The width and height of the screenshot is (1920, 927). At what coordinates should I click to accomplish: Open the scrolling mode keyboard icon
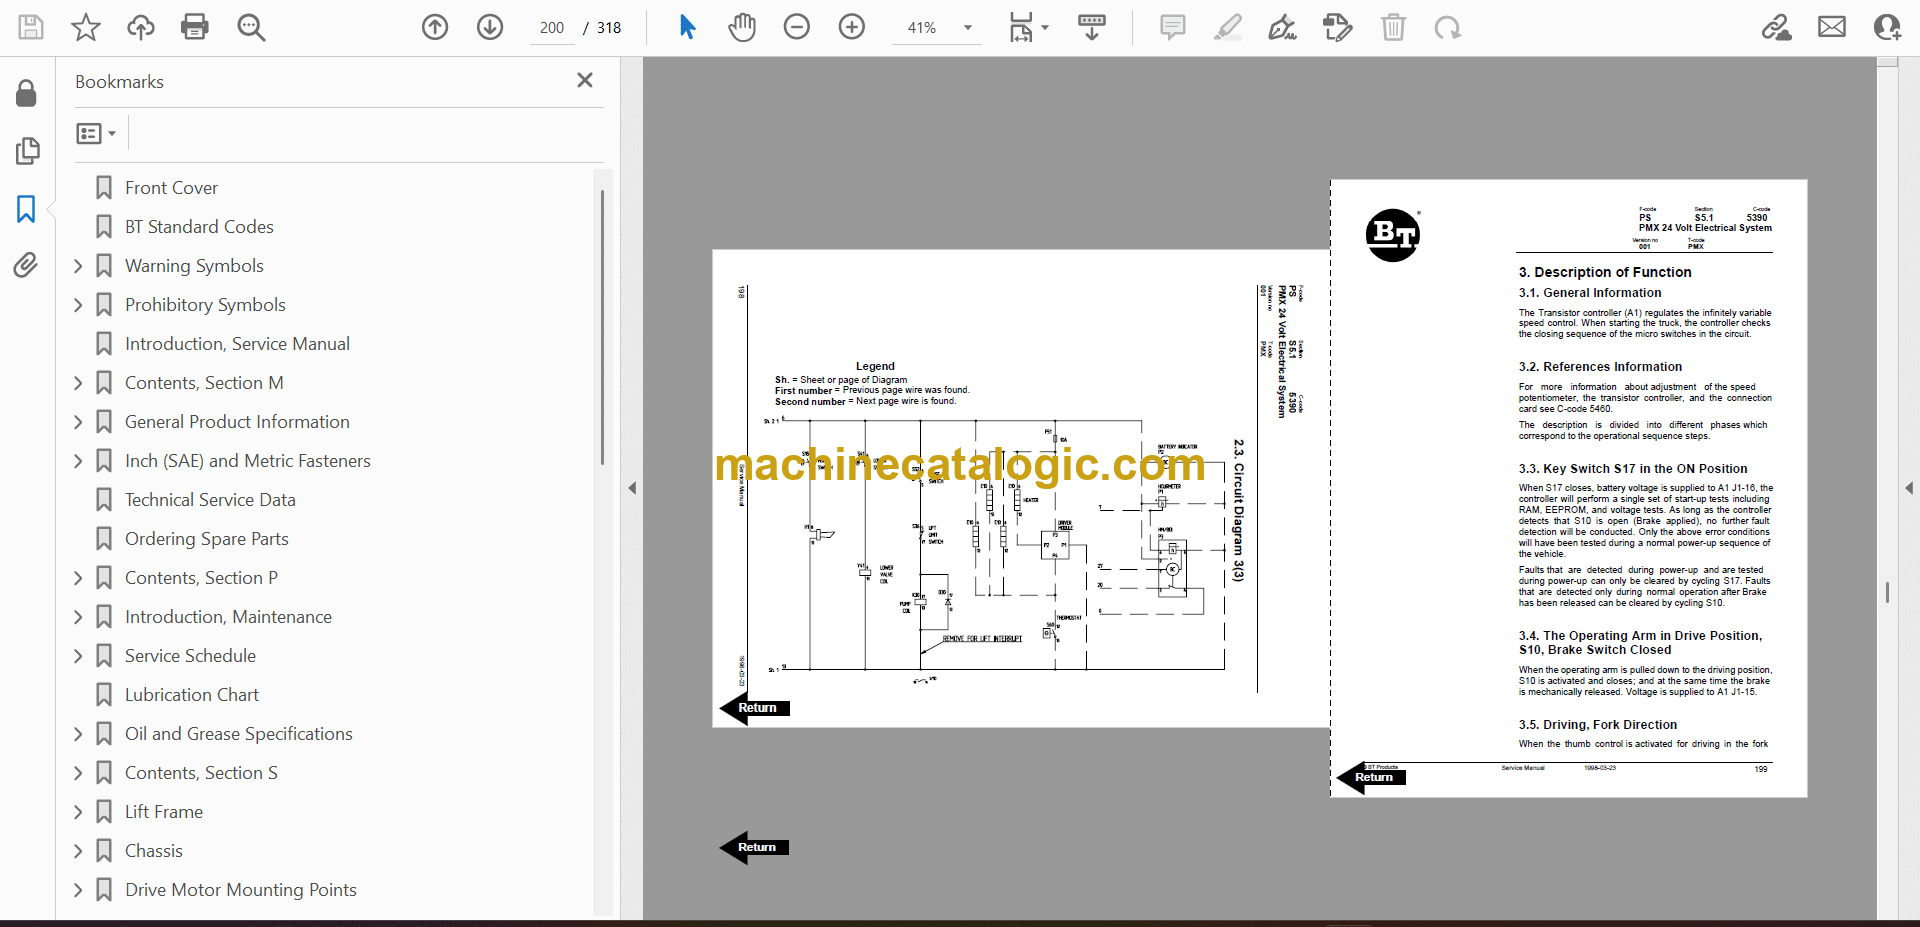point(1092,27)
